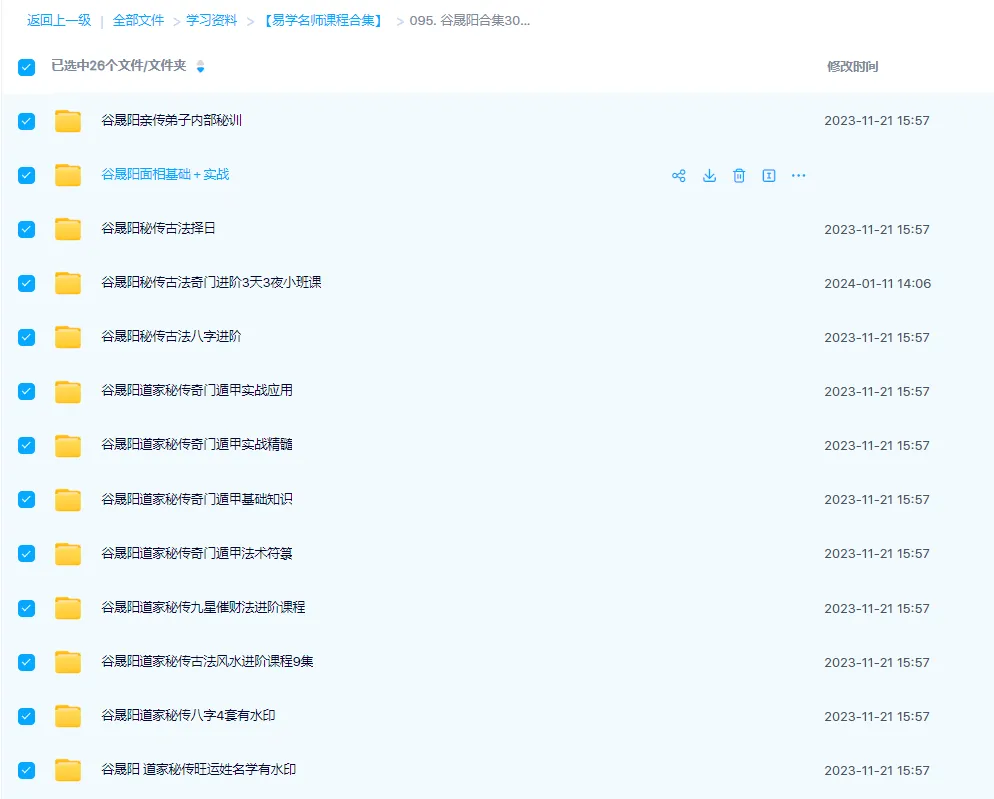Viewport: 994px width, 799px height.
Task: Uncheck 谷晟阳道家秘传奇门遁甲法术符箓 checkbox
Action: pos(27,554)
